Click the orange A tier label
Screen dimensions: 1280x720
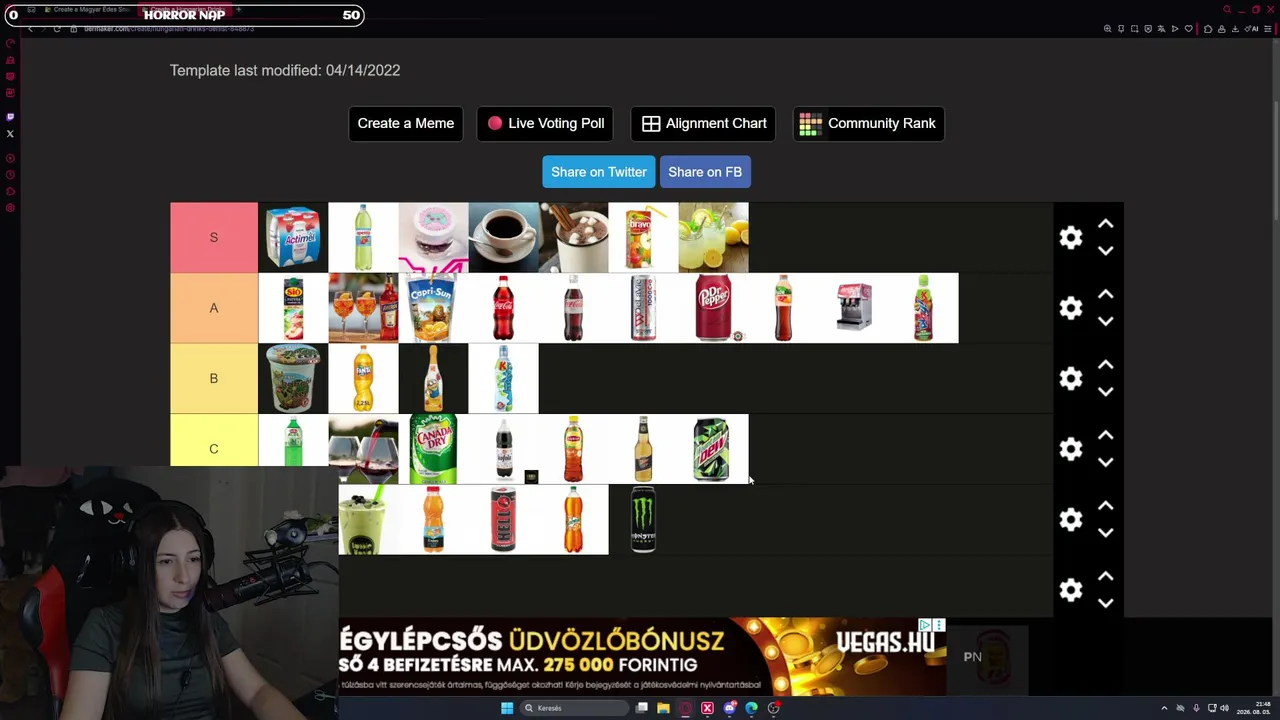pos(214,308)
